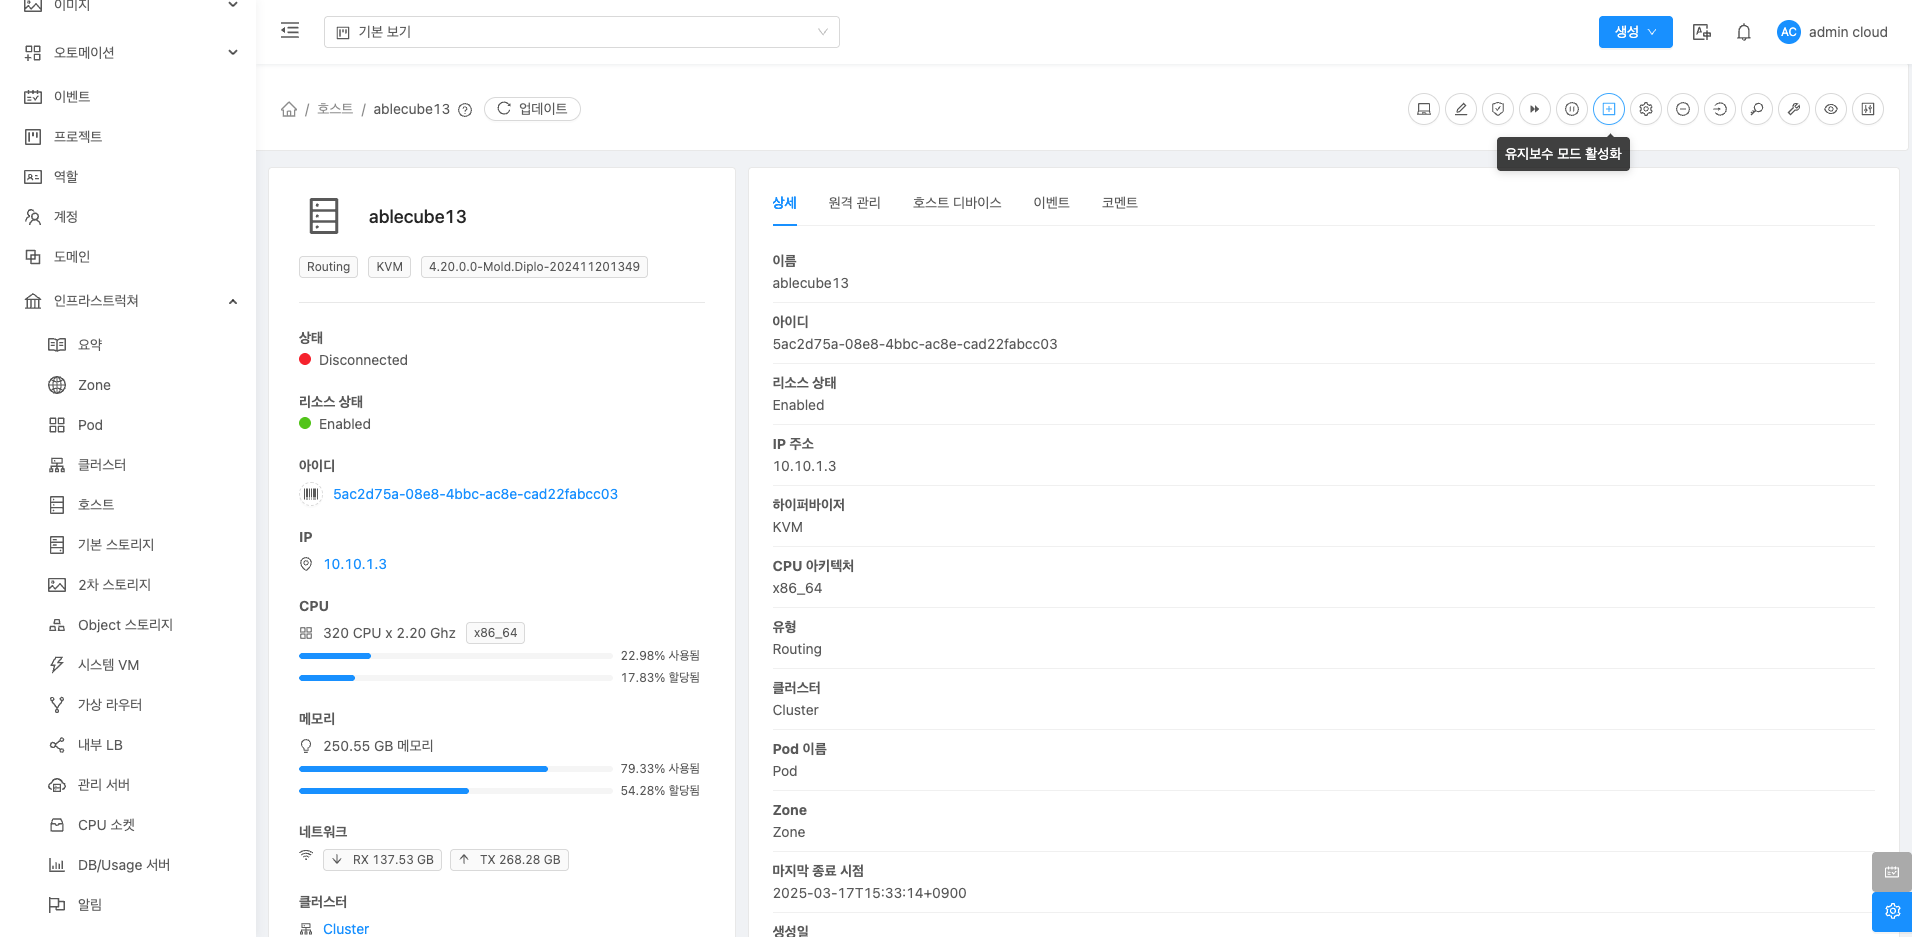Select 기본 스토리지 in the sidebar

[116, 545]
